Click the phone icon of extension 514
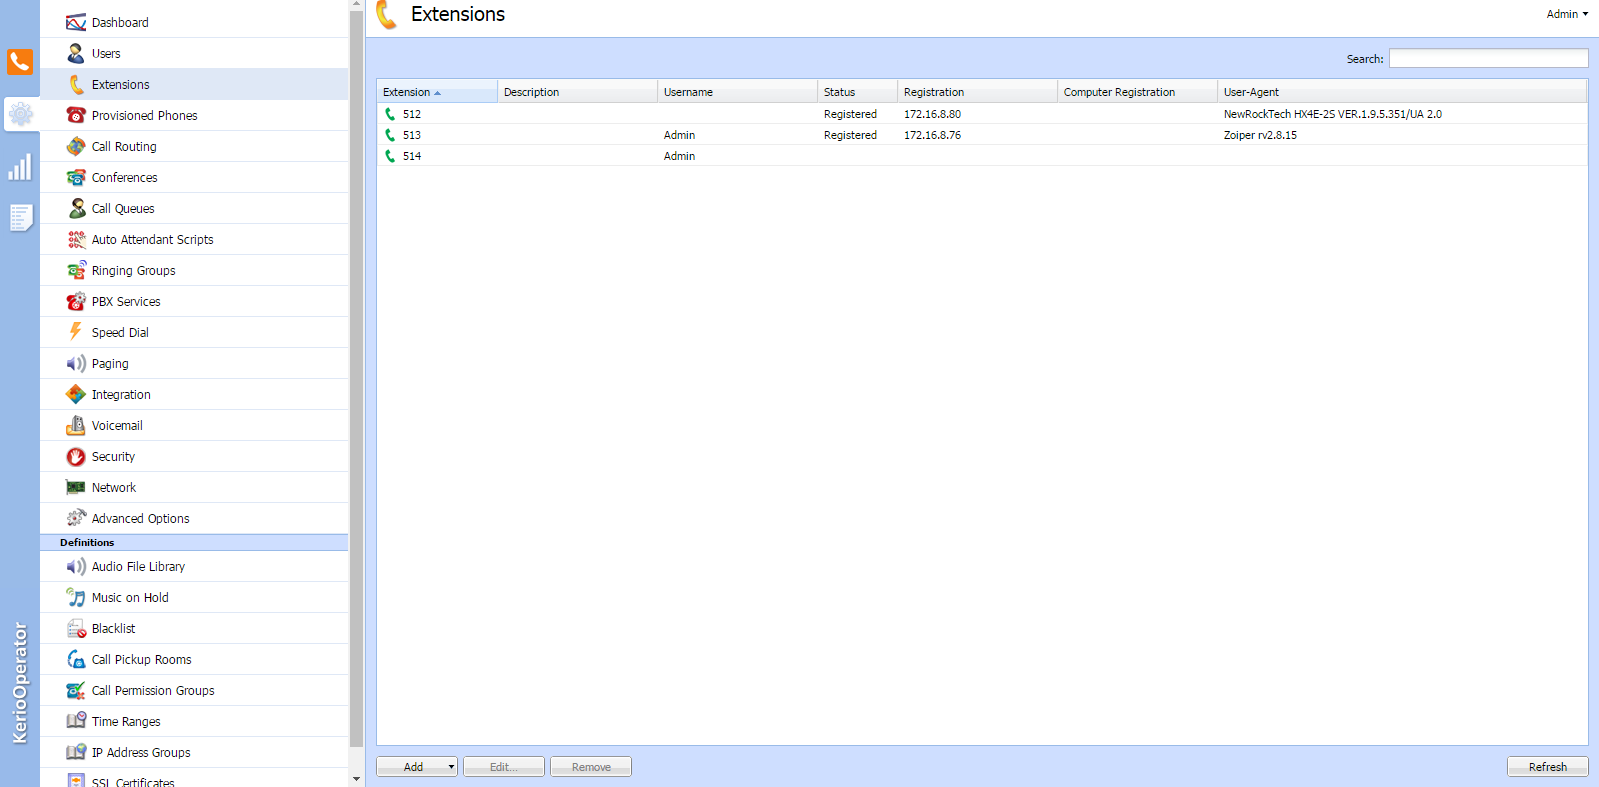Viewport: 1599px width, 787px height. (390, 156)
